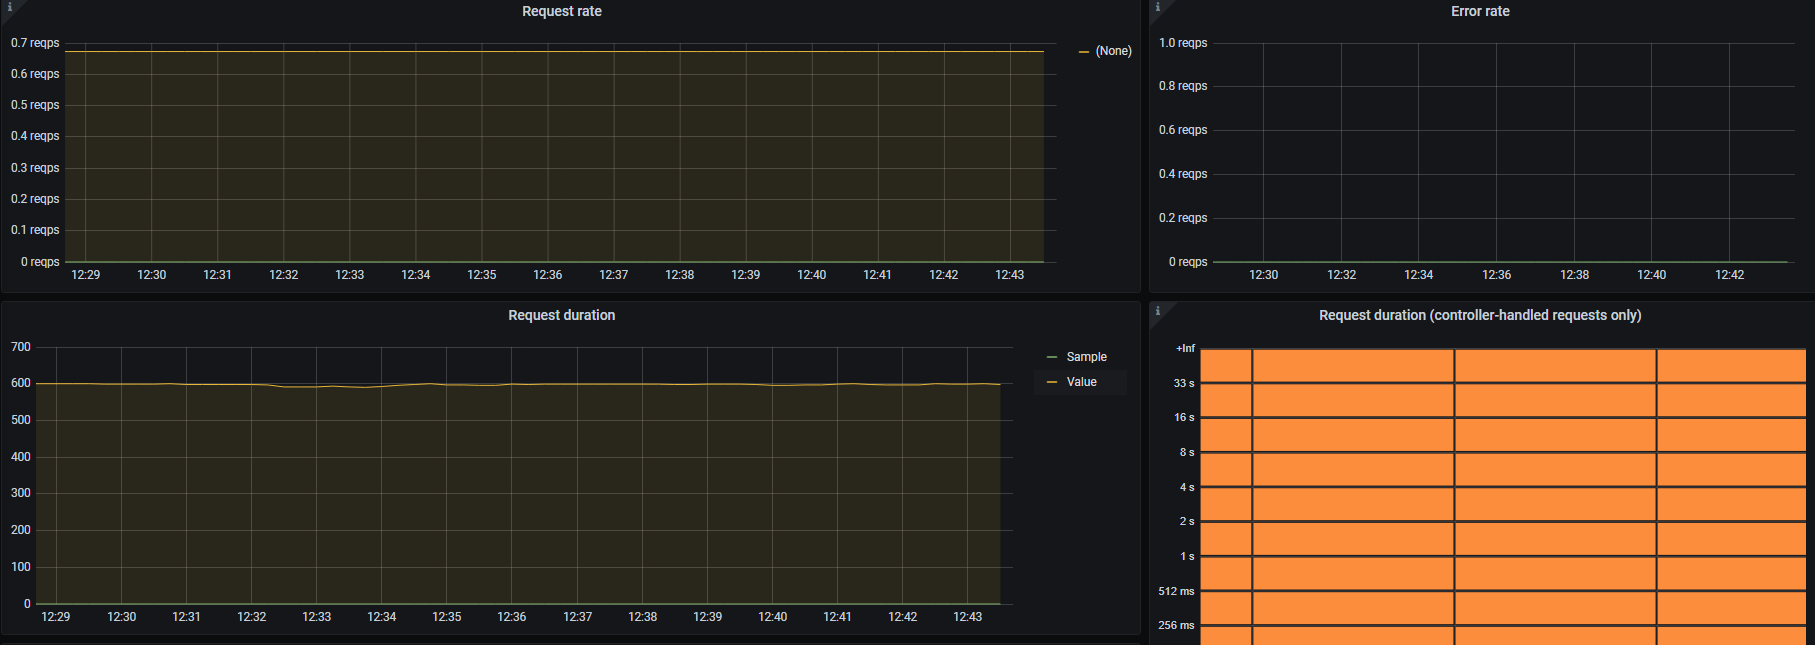Click the 33 s bucket label on heatmap
The height and width of the screenshot is (645, 1815).
[x=1184, y=383]
